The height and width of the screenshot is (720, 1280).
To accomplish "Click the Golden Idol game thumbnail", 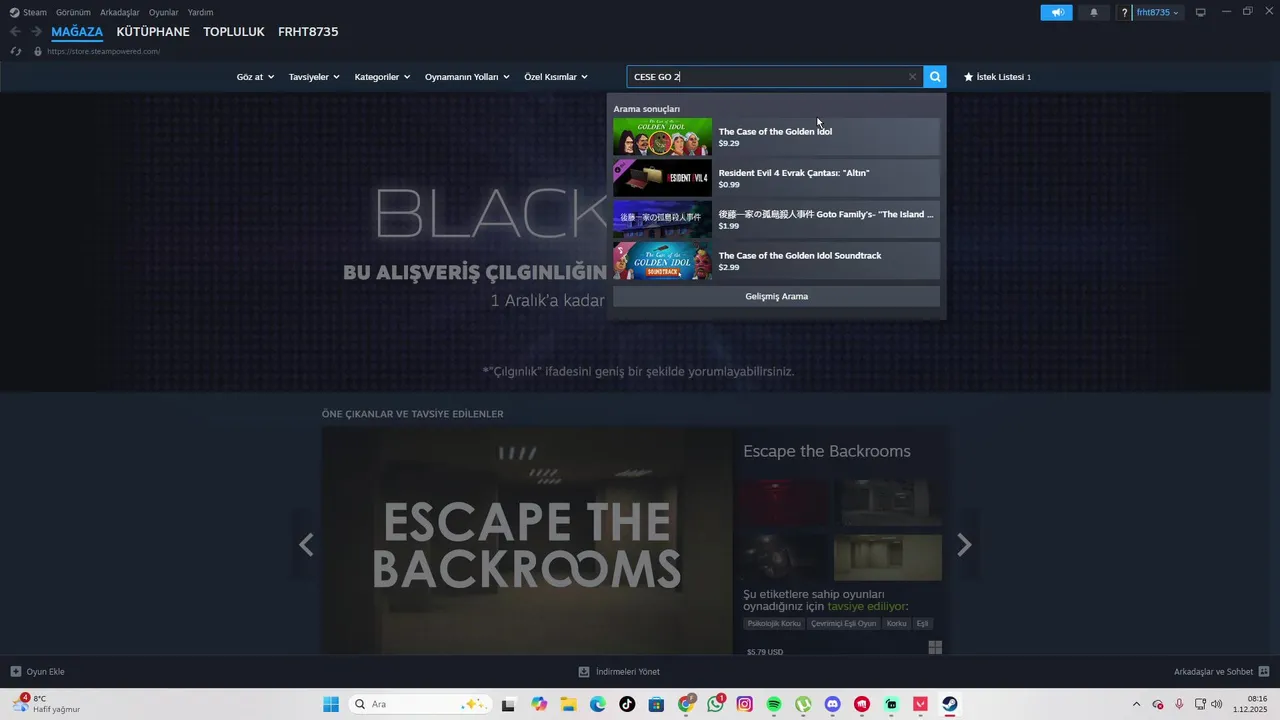I will click(662, 137).
